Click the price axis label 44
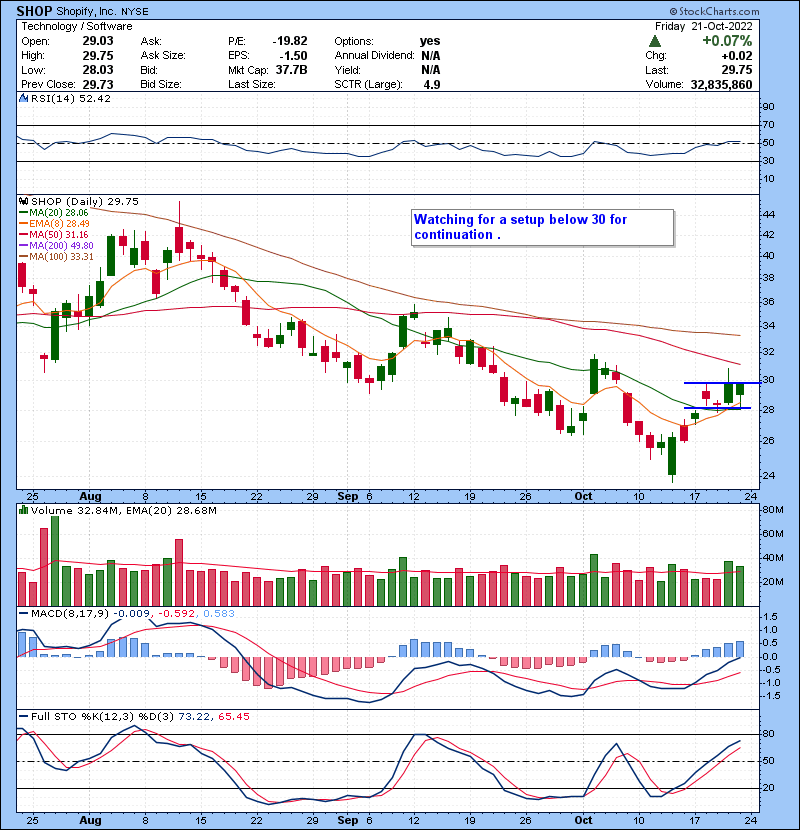This screenshot has width=800, height=830. (769, 214)
